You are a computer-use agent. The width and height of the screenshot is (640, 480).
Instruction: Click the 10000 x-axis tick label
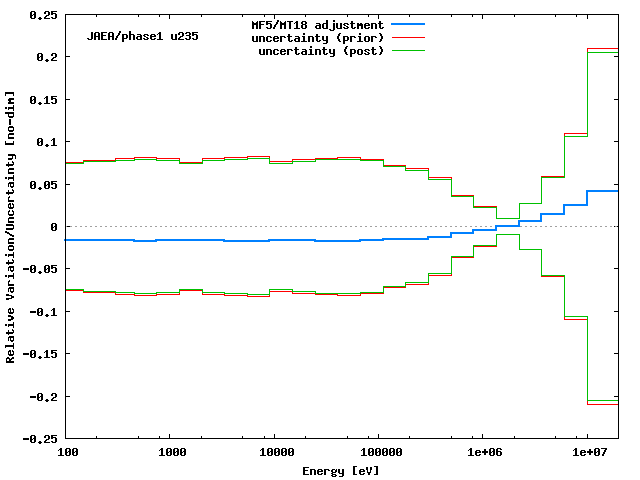point(273,452)
